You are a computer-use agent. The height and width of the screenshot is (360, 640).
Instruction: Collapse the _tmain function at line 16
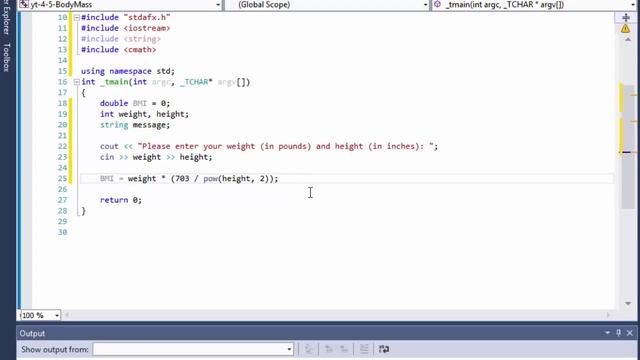coord(76,82)
